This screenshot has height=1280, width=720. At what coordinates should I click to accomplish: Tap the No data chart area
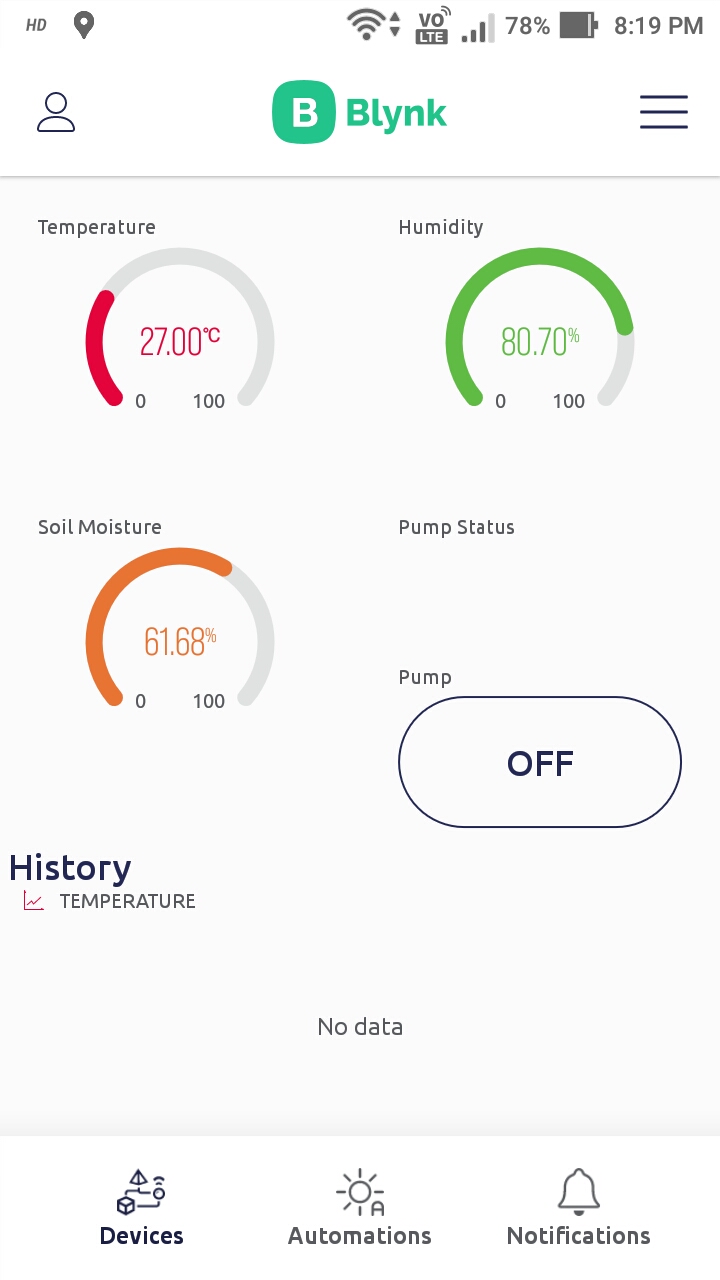(359, 1026)
